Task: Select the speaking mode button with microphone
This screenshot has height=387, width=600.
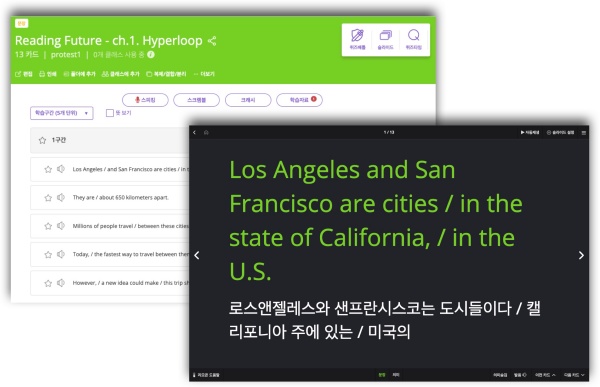Action: (x=145, y=100)
